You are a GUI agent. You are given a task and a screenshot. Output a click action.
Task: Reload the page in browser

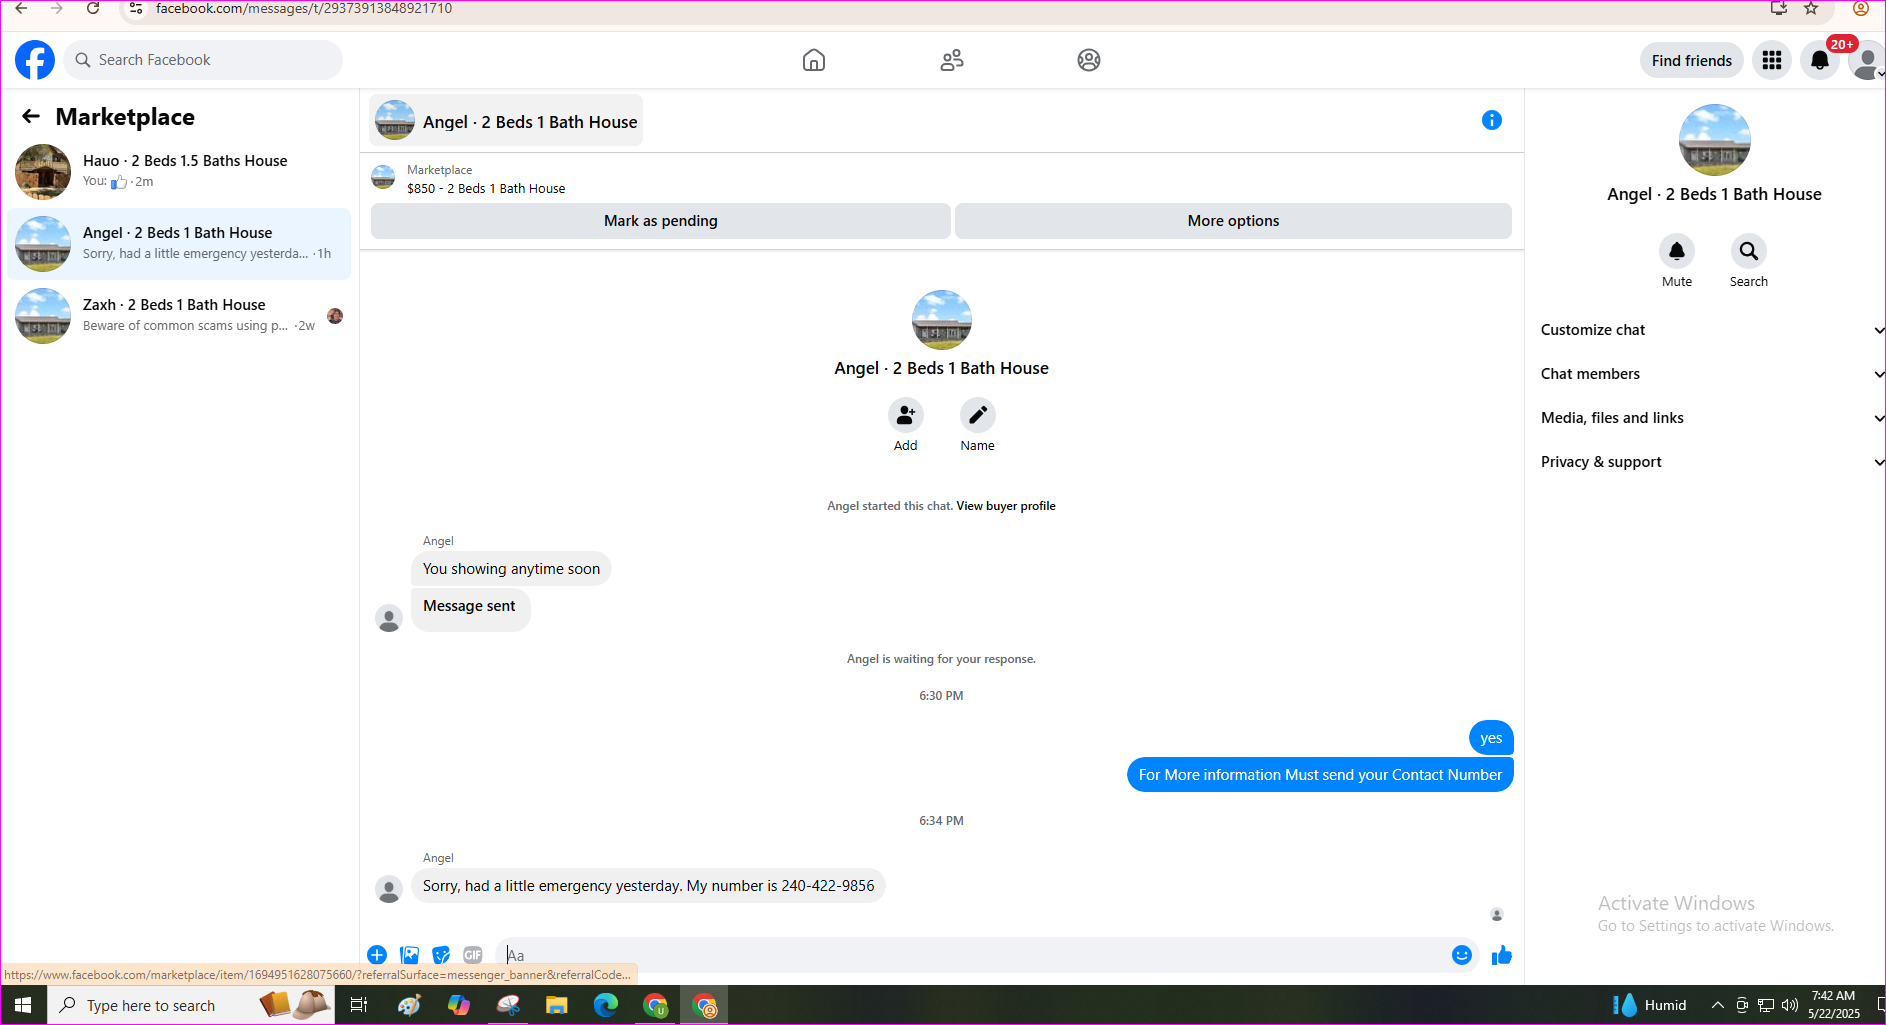point(93,8)
